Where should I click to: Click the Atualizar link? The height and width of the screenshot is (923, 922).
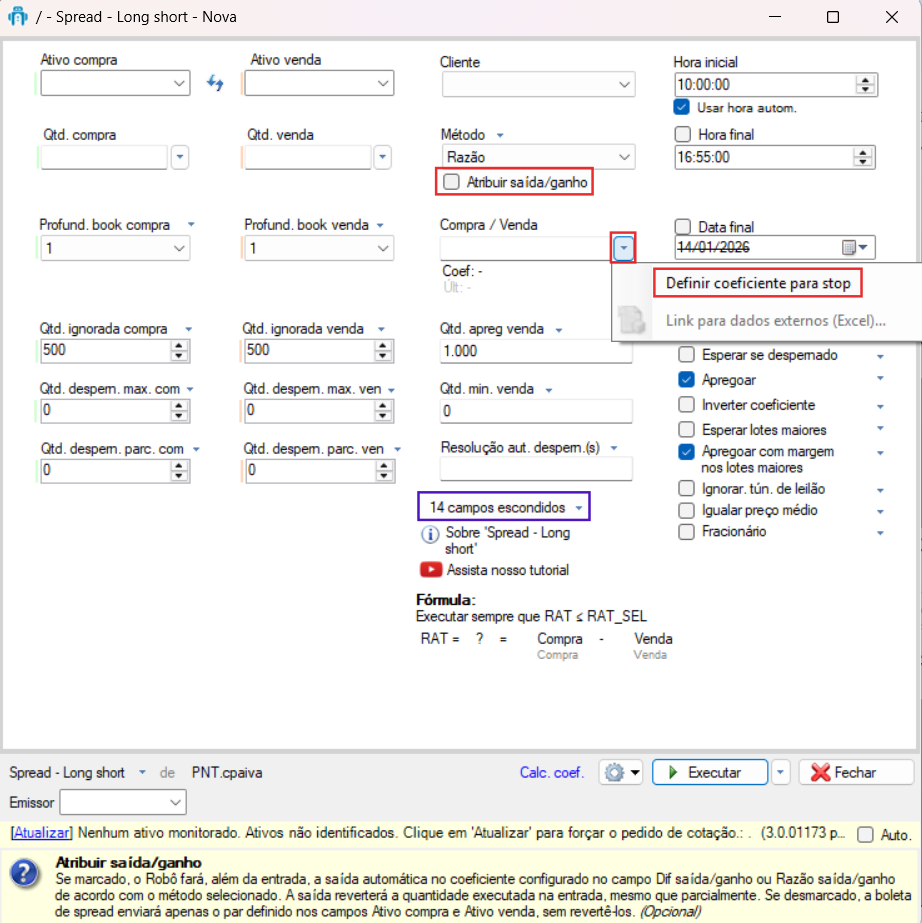[x=42, y=832]
